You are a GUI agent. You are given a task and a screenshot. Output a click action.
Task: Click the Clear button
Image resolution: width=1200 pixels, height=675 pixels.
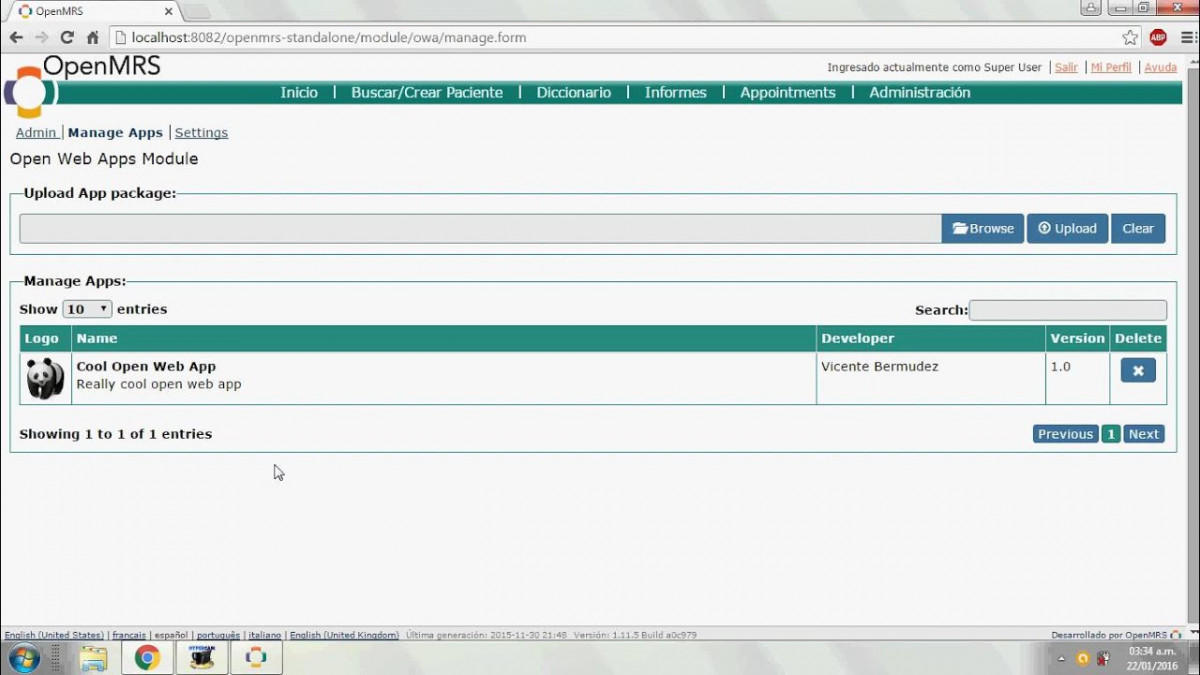[1137, 228]
